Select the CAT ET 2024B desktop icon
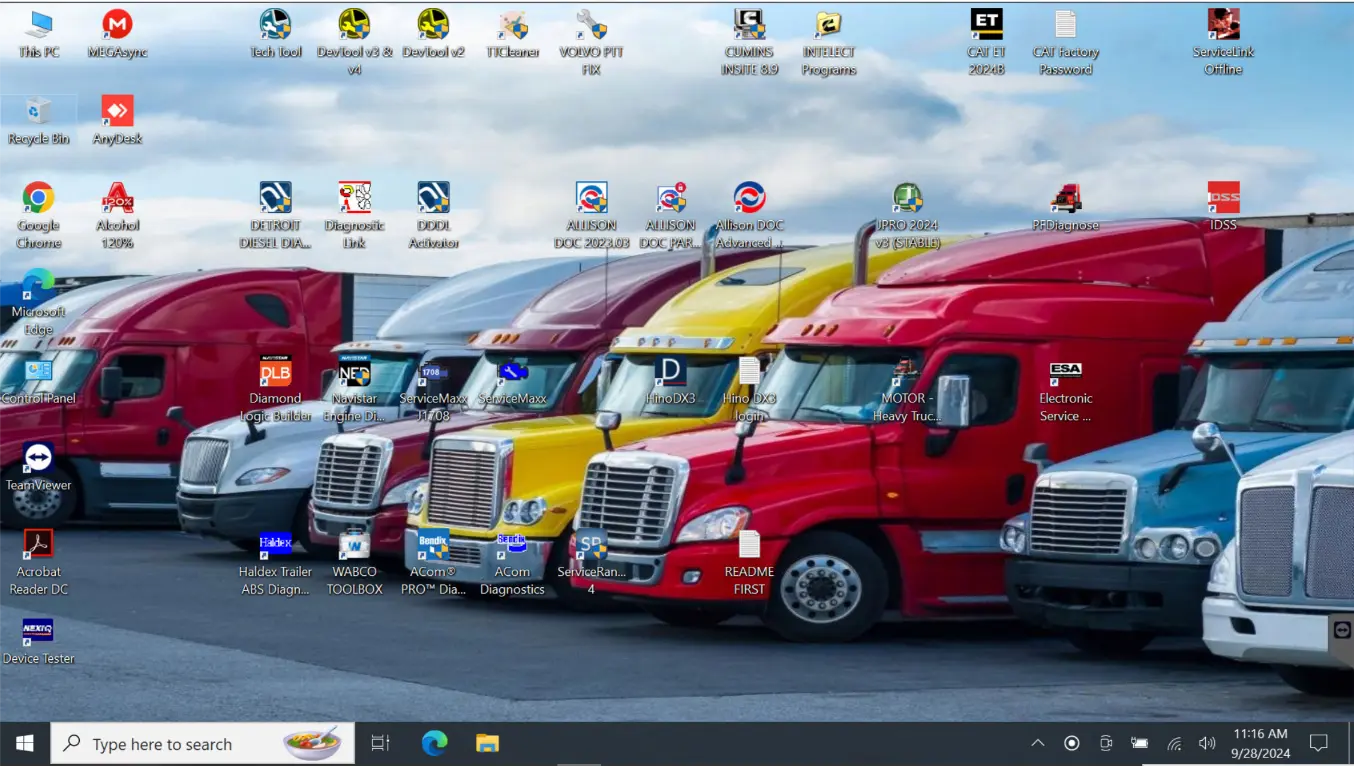This screenshot has height=766, width=1354. coord(986,25)
